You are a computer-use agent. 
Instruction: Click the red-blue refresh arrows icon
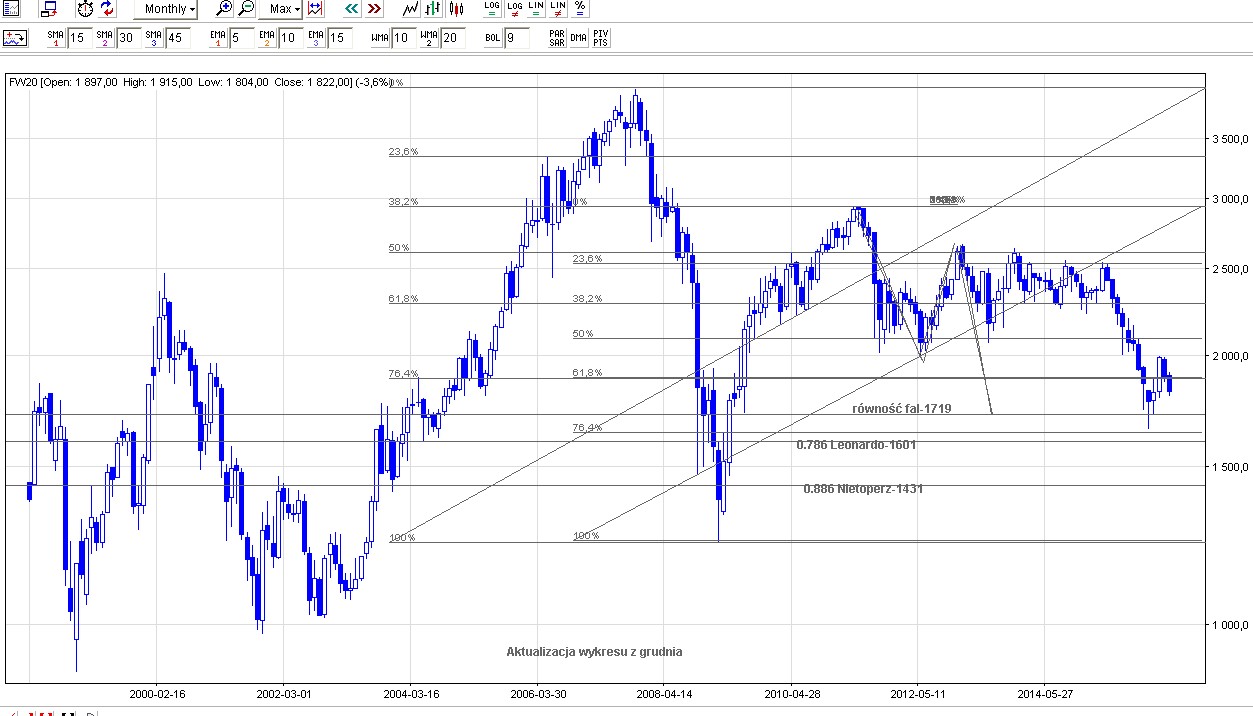coord(107,9)
